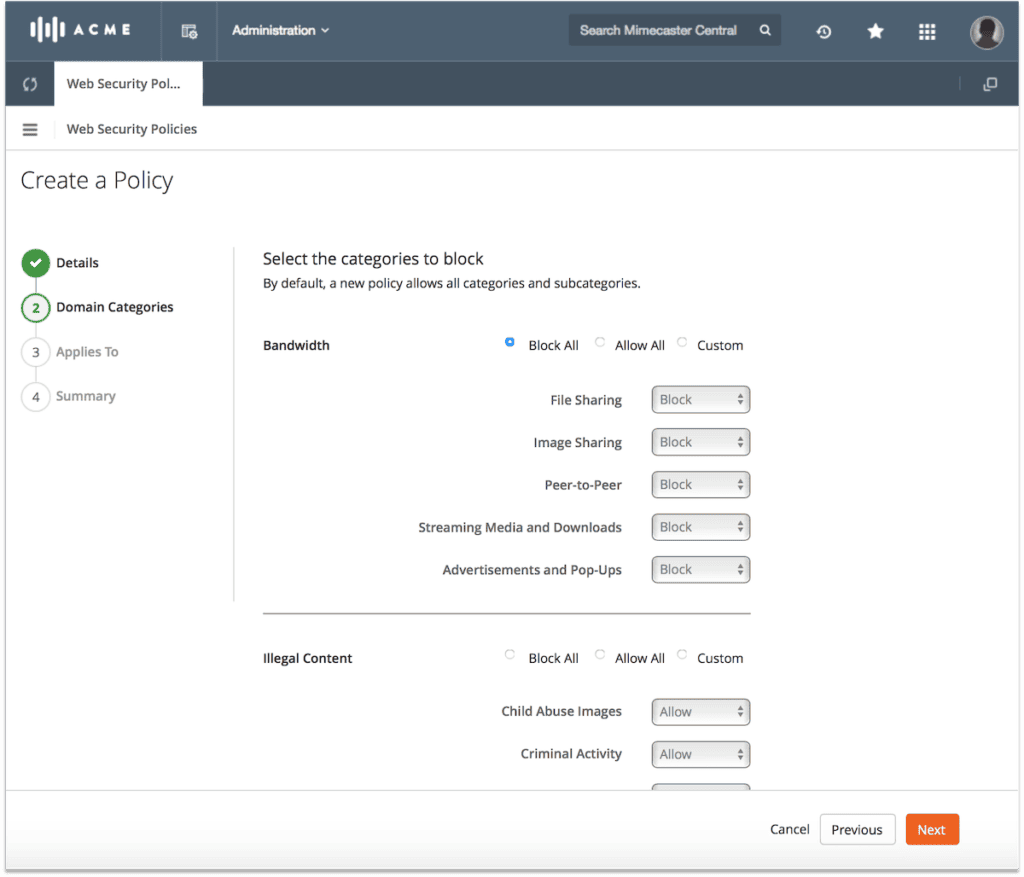1024x877 pixels.
Task: Click step 4 circle icon
Action: tap(36, 396)
